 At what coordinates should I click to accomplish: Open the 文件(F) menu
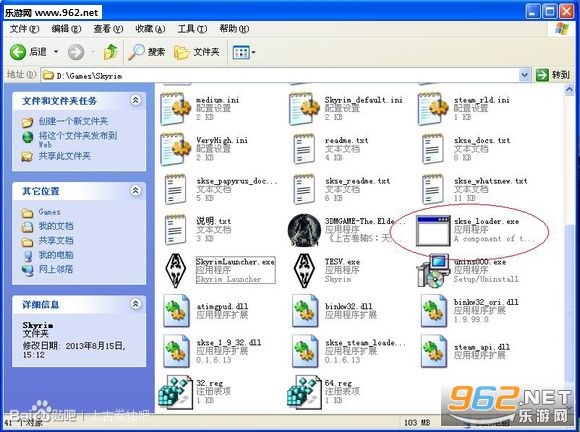tap(24, 29)
